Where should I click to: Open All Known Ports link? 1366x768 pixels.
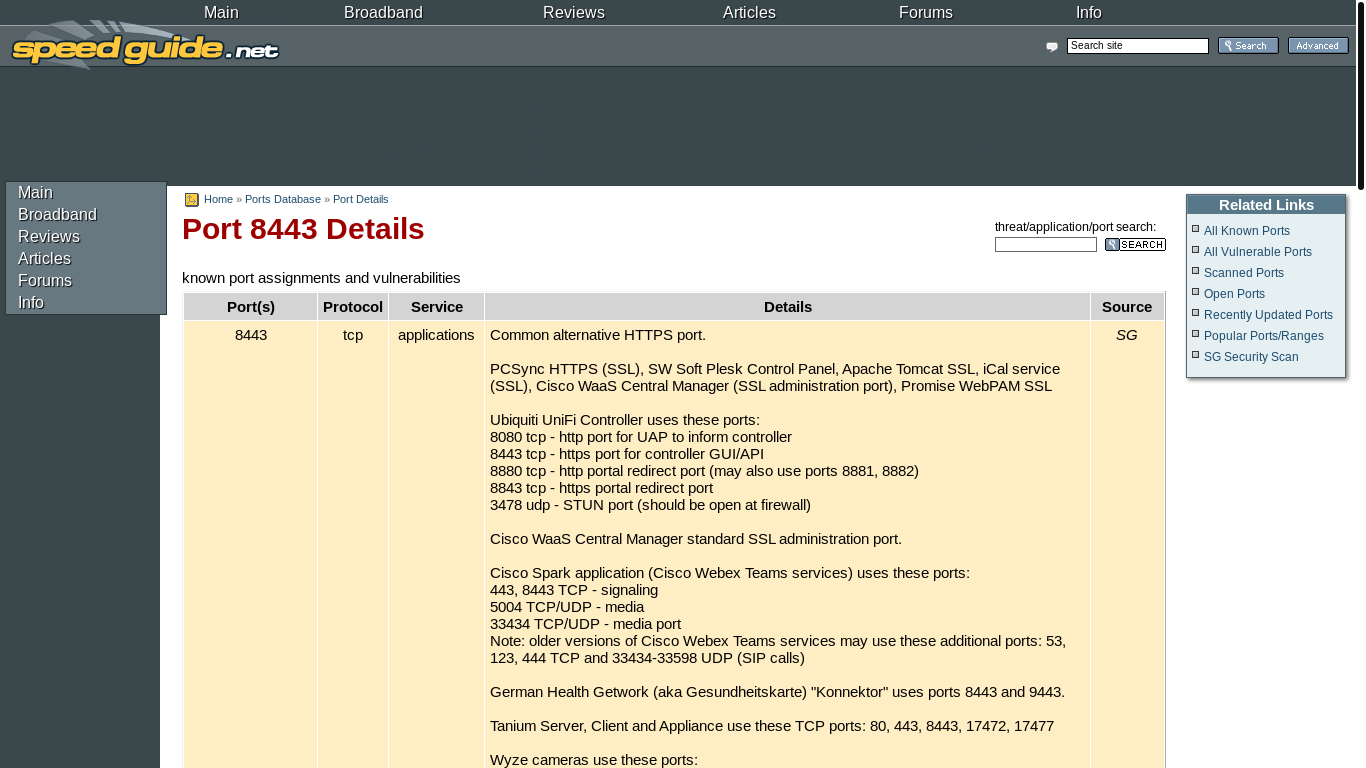click(1246, 231)
